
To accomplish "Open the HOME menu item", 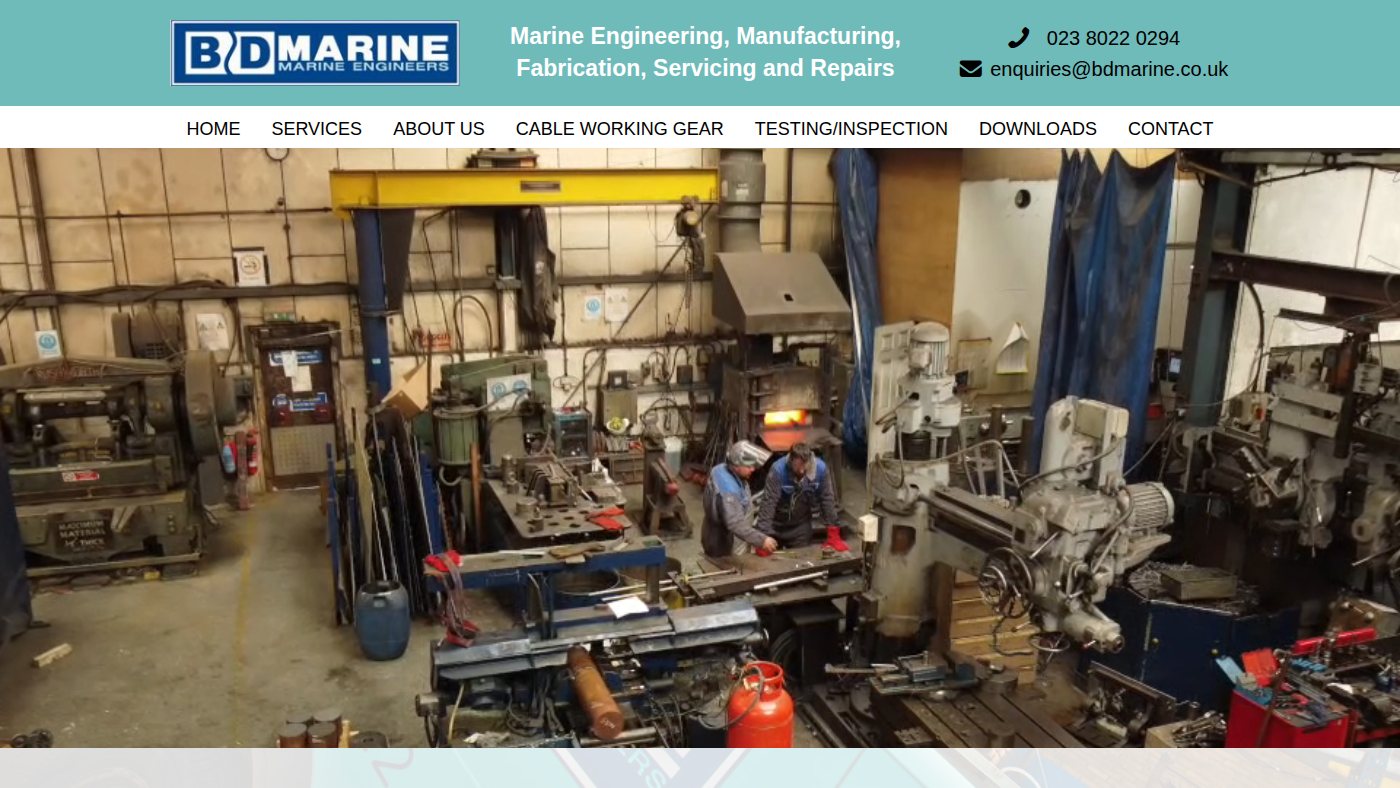I will 213,129.
